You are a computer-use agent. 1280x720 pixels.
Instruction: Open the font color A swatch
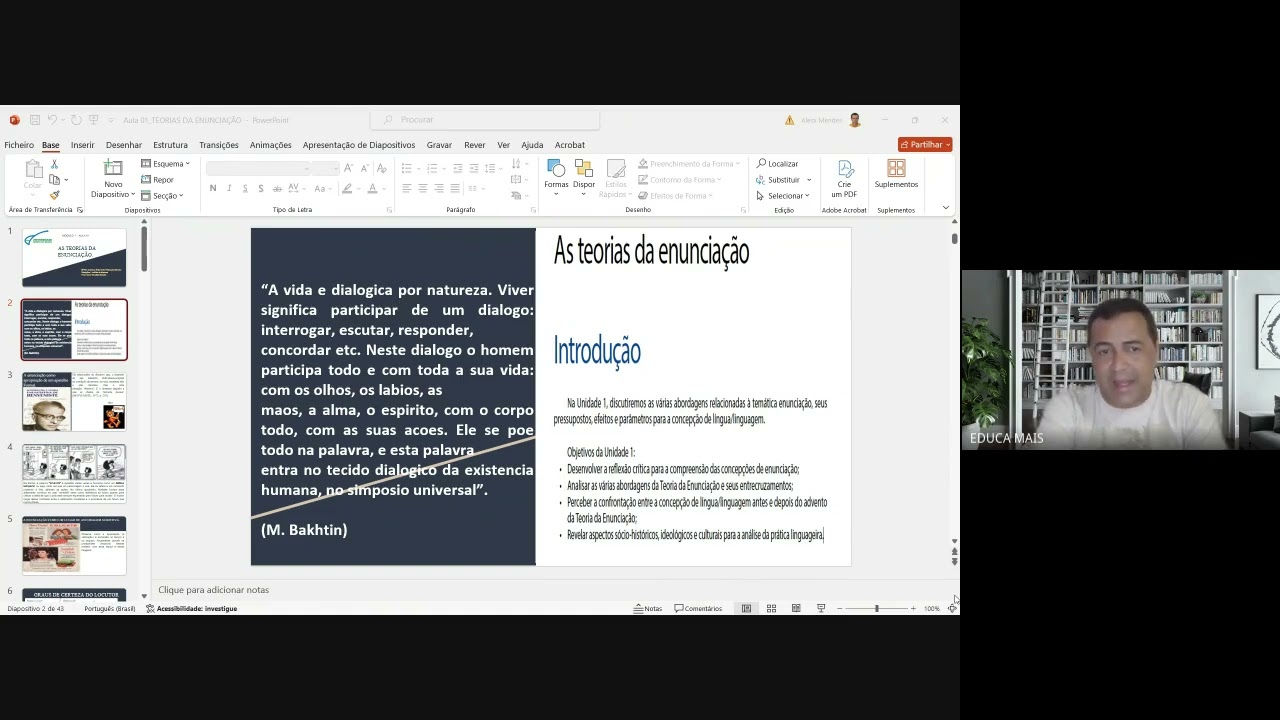pos(372,188)
